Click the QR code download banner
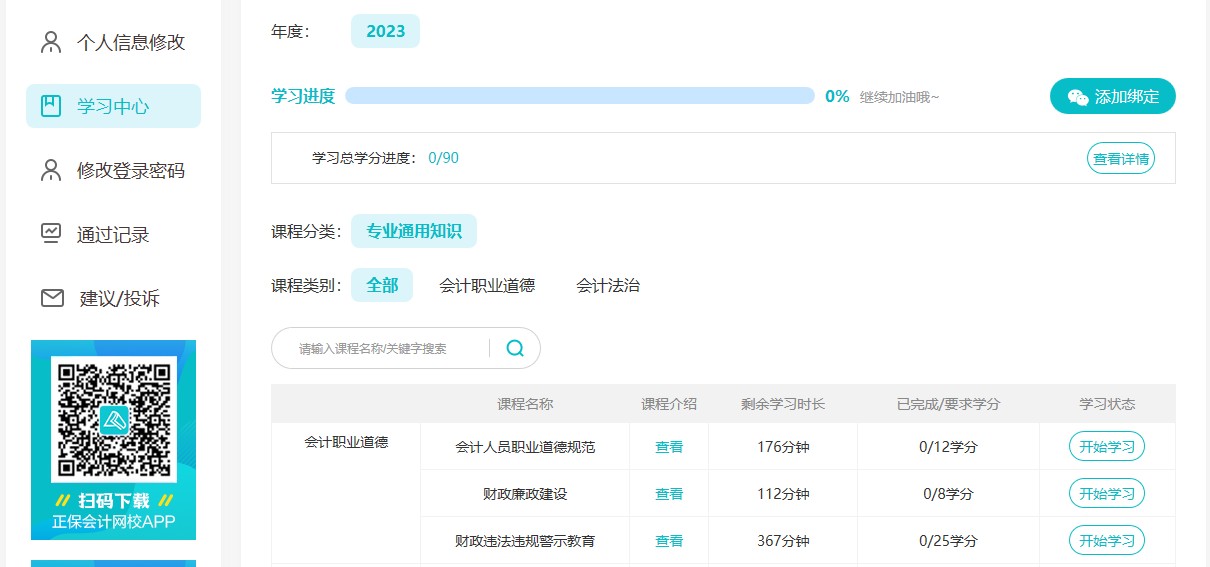 [x=113, y=440]
